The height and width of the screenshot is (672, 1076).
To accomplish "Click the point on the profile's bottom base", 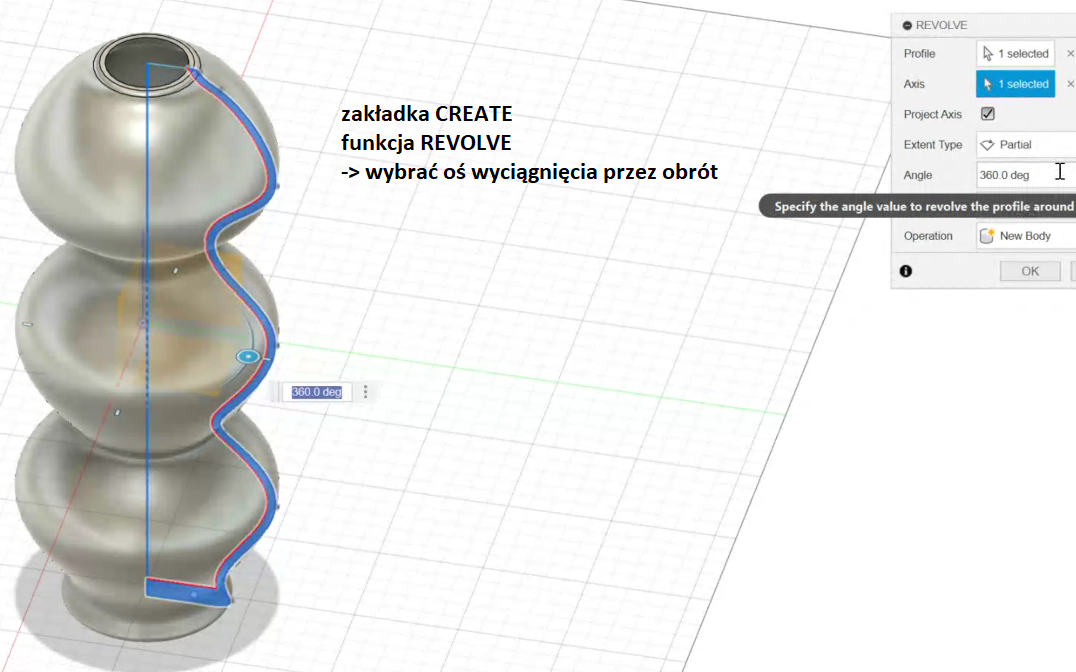I will 193,594.
